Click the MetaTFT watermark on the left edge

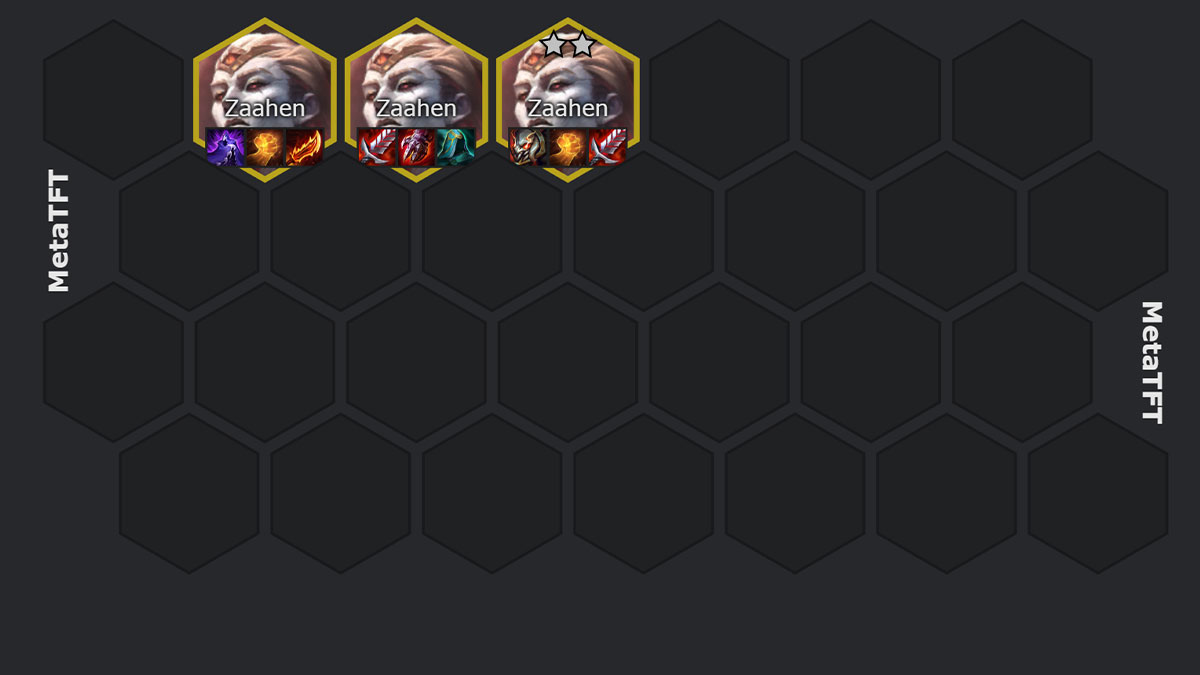point(59,231)
